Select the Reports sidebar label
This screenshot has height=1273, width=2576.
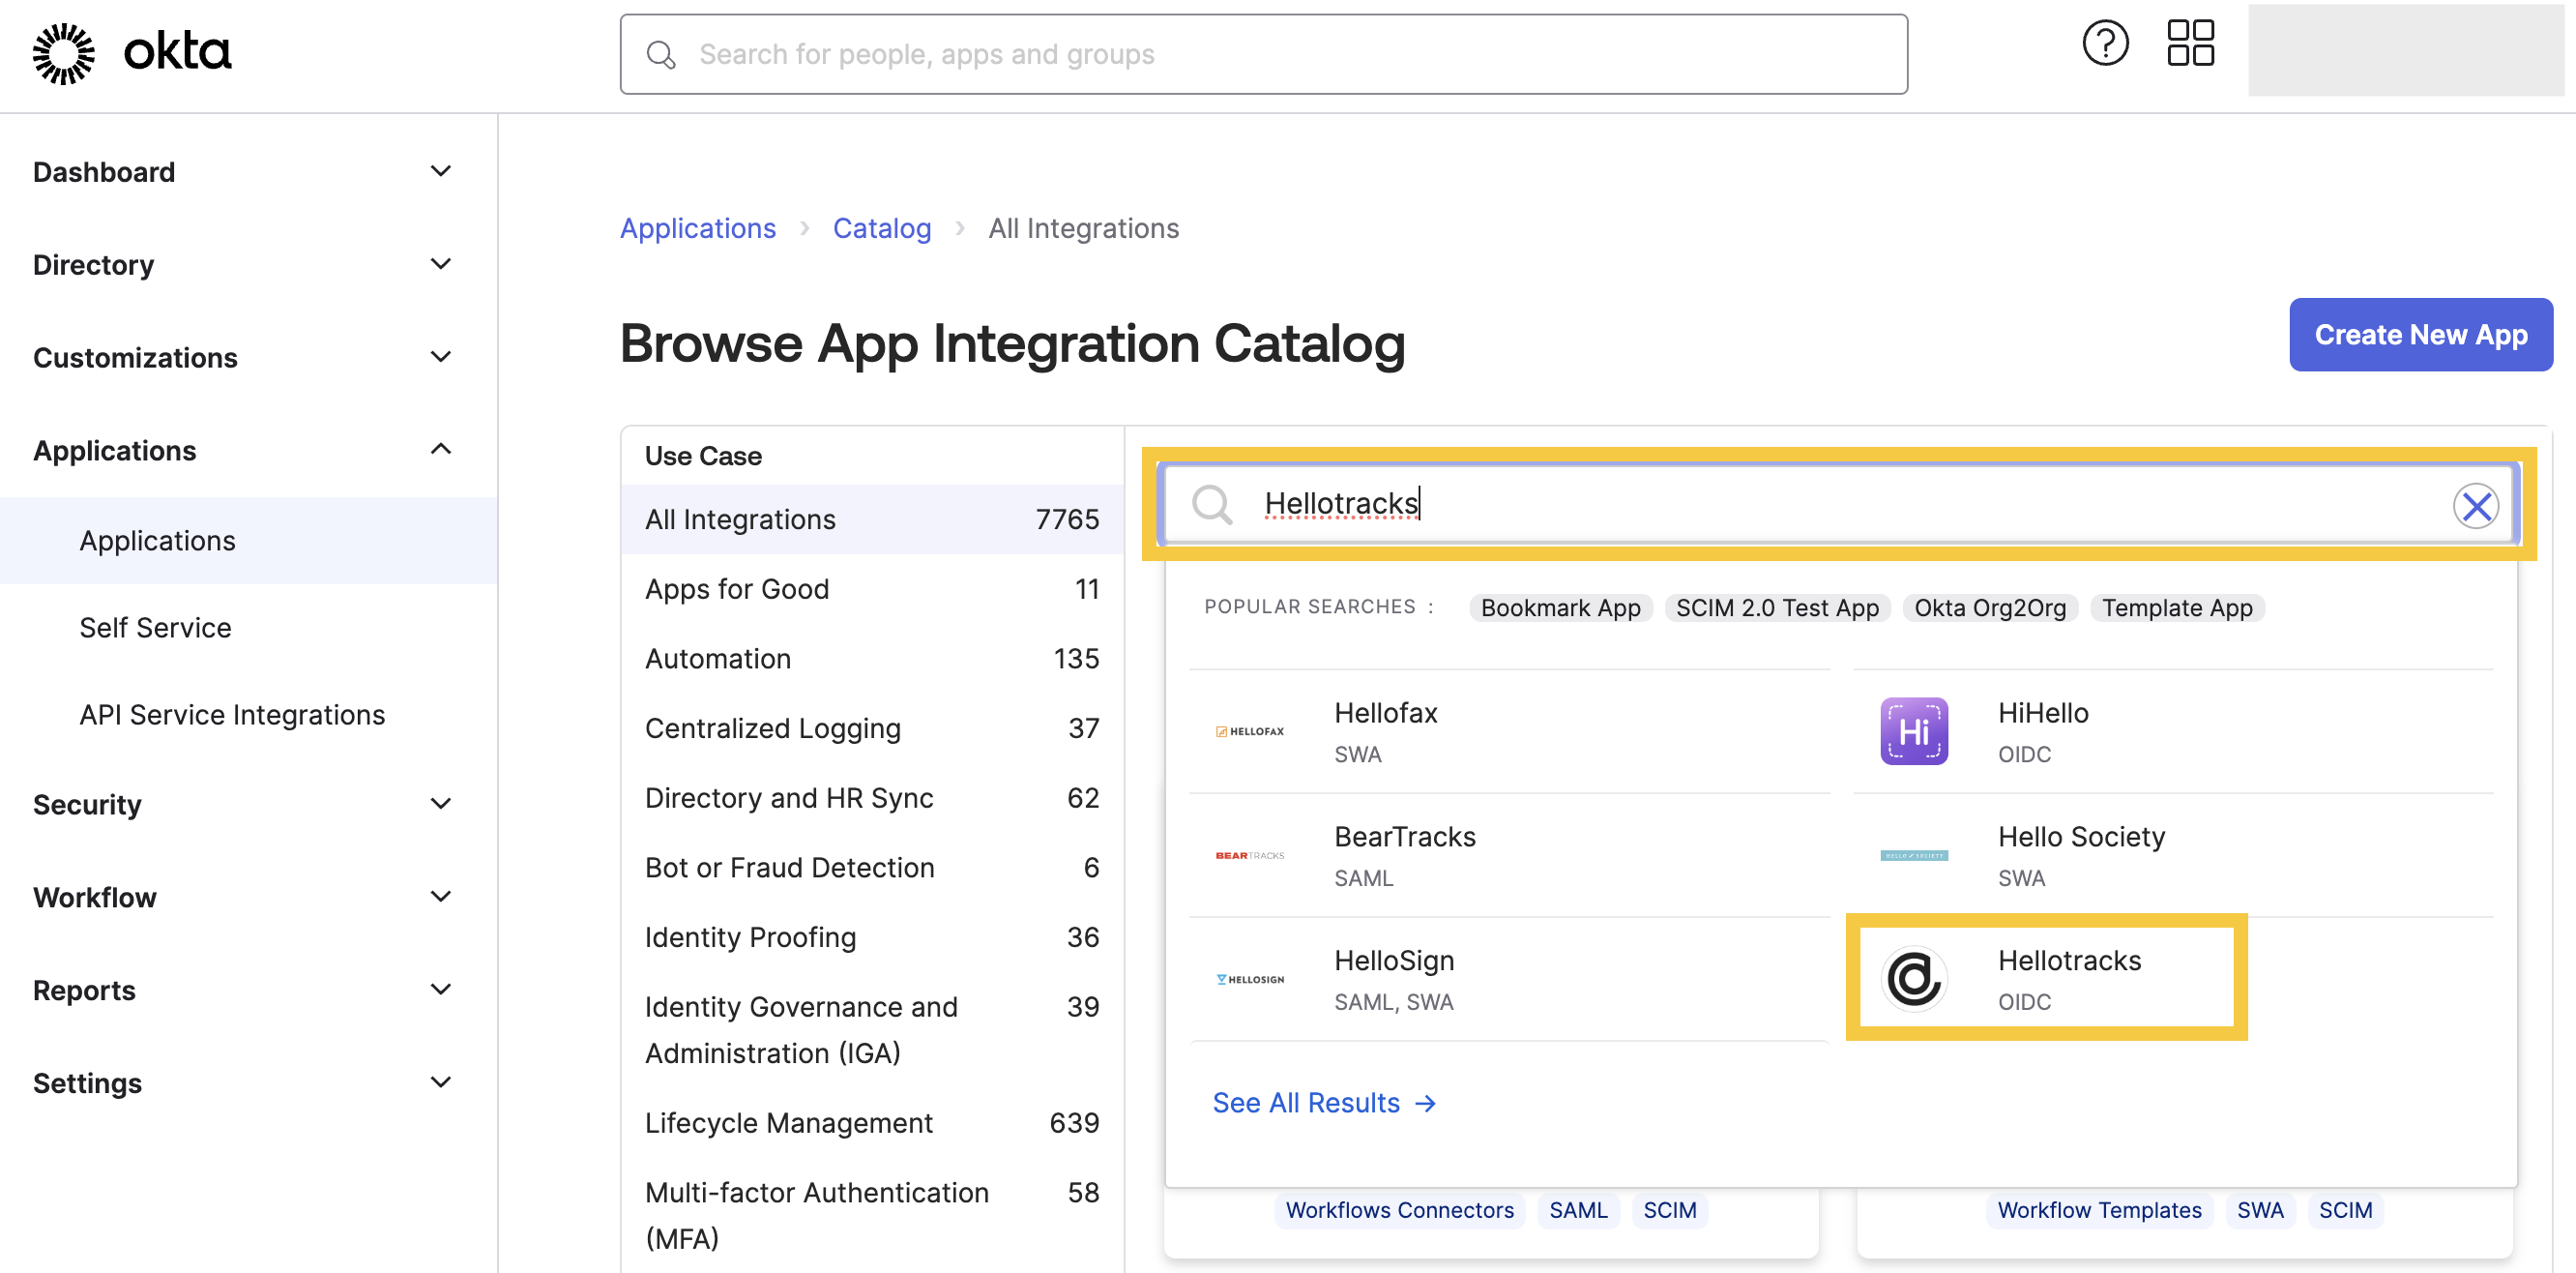84,991
